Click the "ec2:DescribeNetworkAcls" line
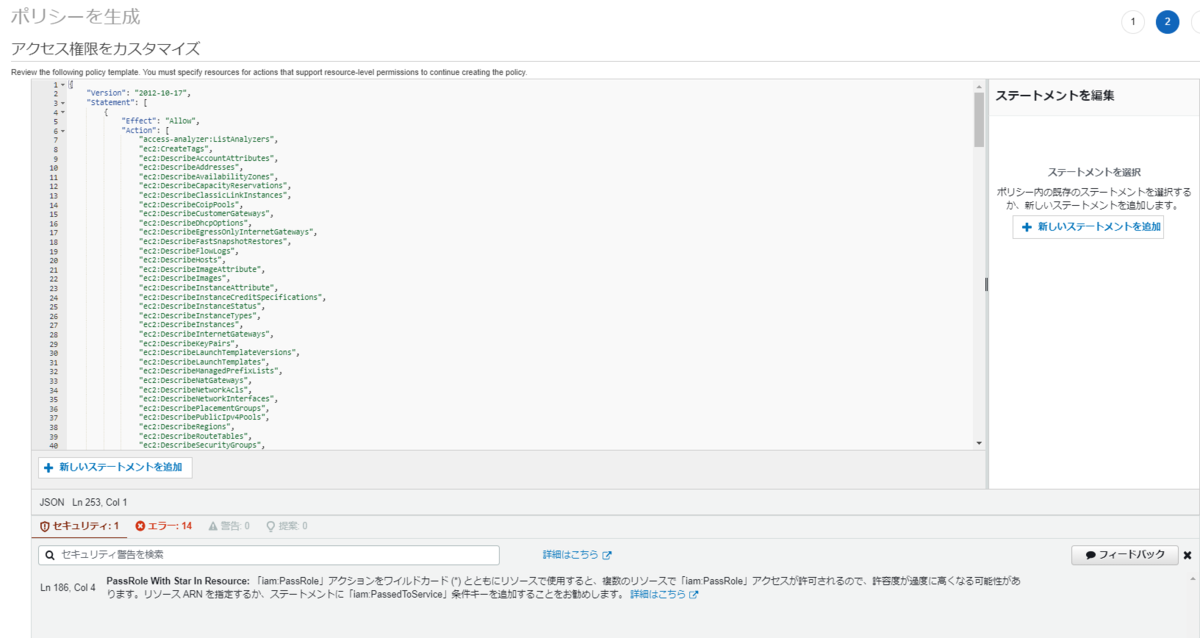Viewport: 1200px width, 638px height. click(195, 390)
